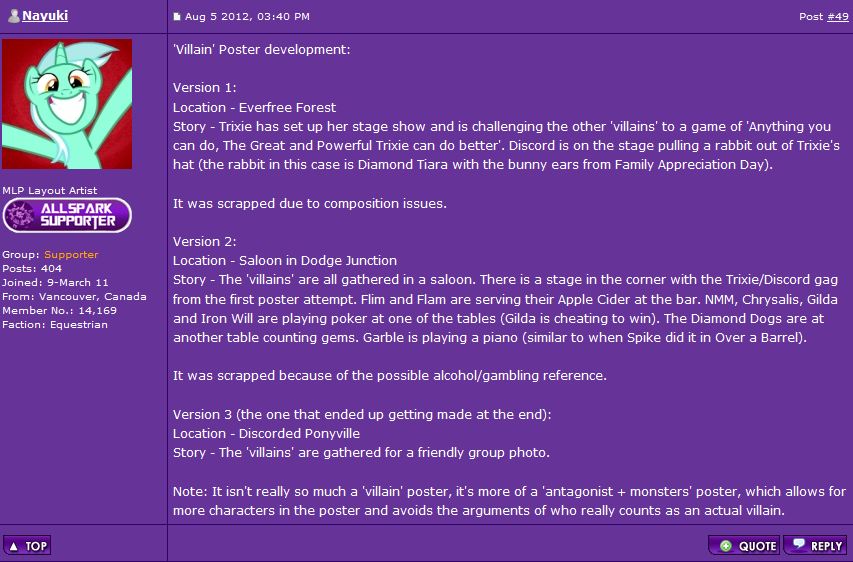Image resolution: width=853 pixels, height=562 pixels.
Task: Click the scrapped due to composition issues sentence
Action: 309,203
